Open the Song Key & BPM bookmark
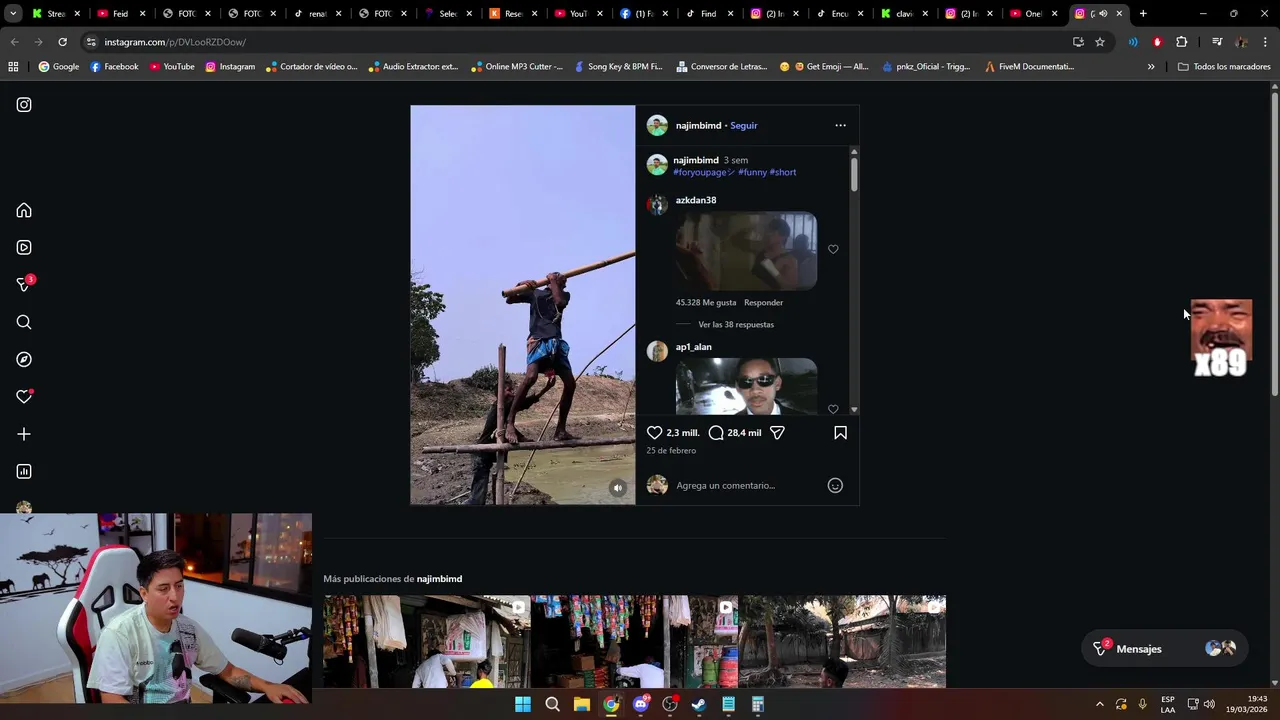The image size is (1280, 720). (617, 67)
